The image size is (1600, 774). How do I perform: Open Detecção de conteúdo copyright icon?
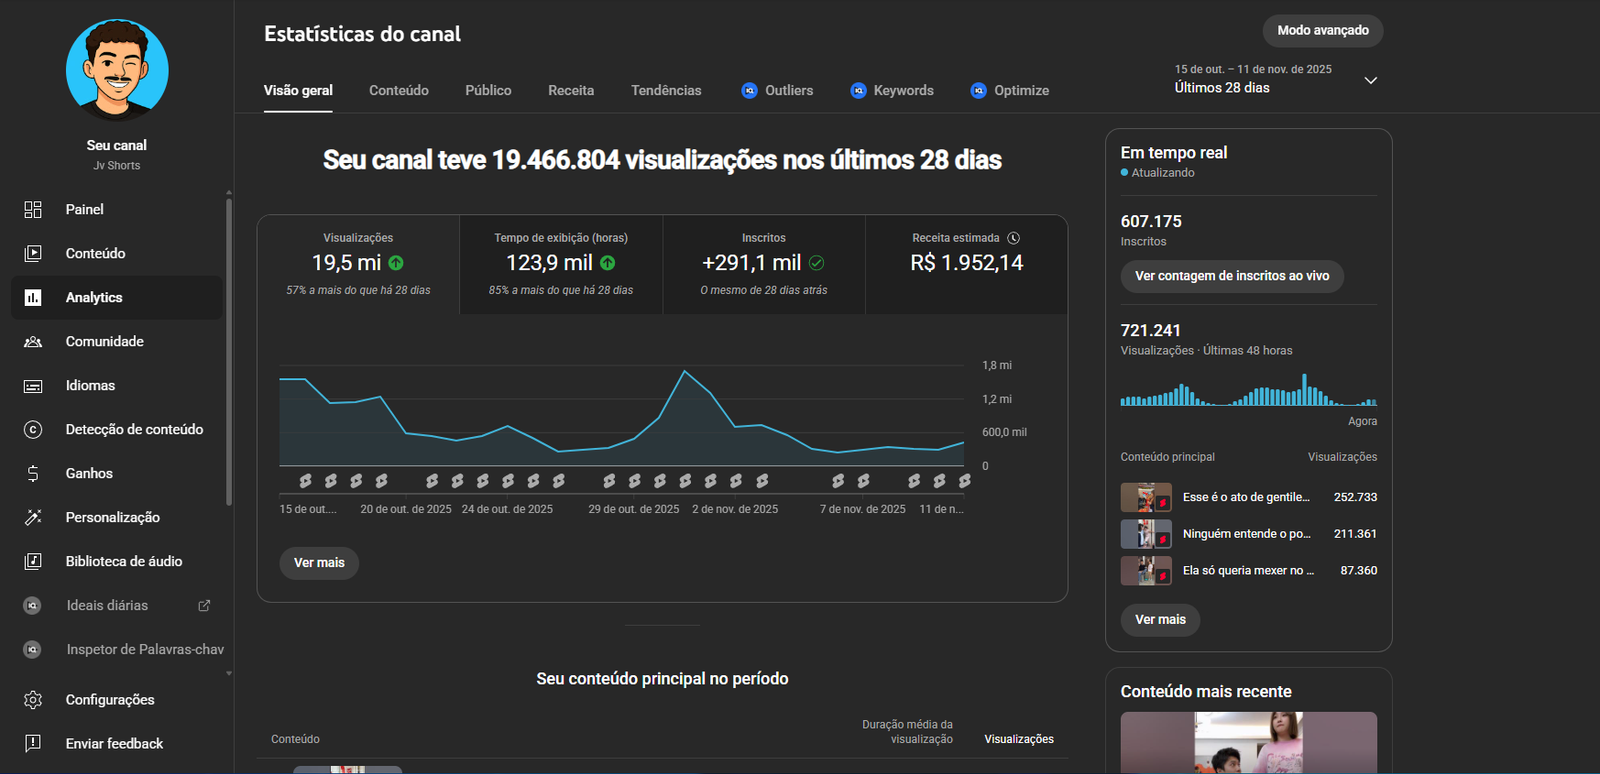[x=33, y=429]
